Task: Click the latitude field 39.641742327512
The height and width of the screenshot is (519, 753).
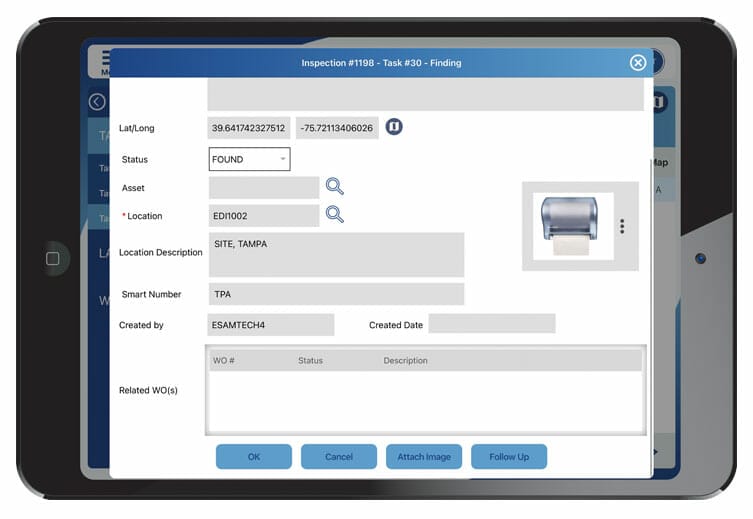Action: point(249,128)
